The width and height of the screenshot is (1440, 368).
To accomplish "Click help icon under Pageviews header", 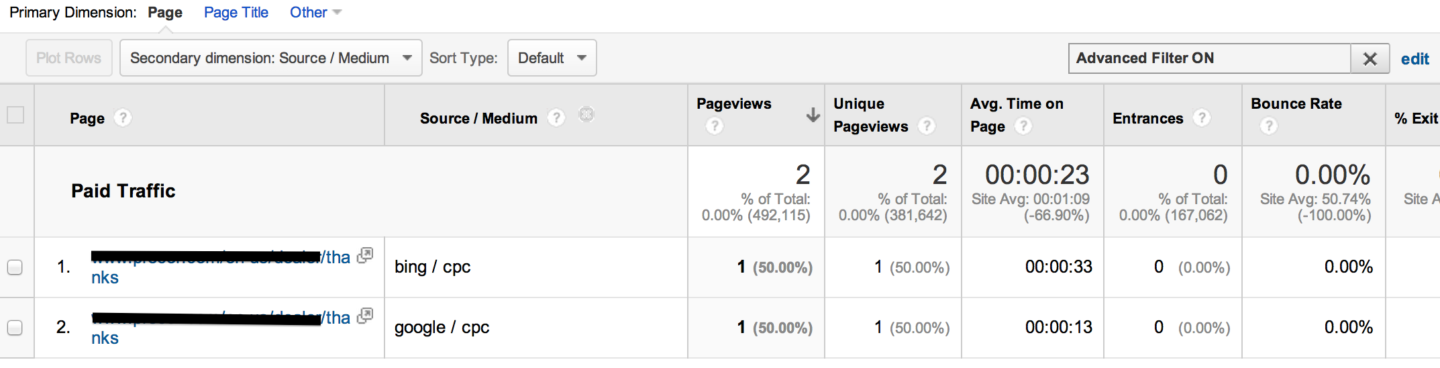I will click(714, 127).
